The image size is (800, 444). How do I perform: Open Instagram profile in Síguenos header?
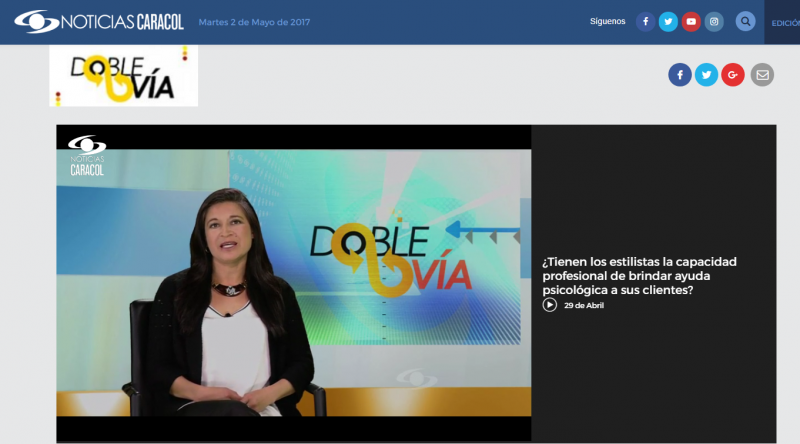click(714, 21)
